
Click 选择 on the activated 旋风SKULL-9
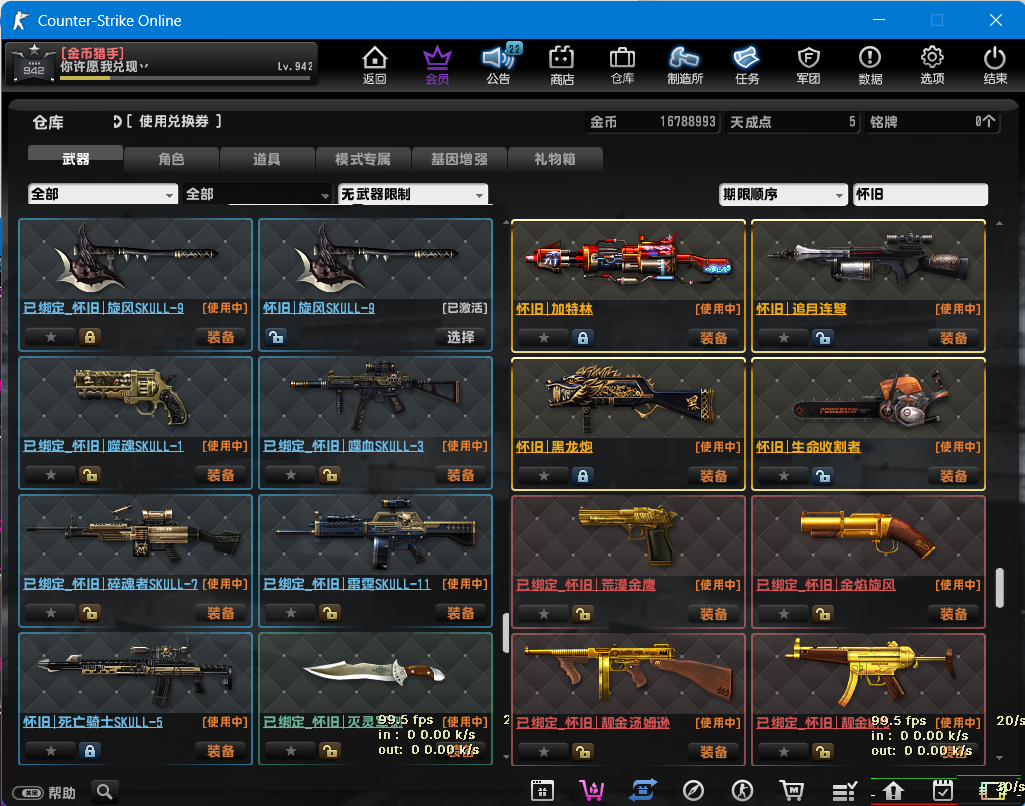[x=460, y=337]
